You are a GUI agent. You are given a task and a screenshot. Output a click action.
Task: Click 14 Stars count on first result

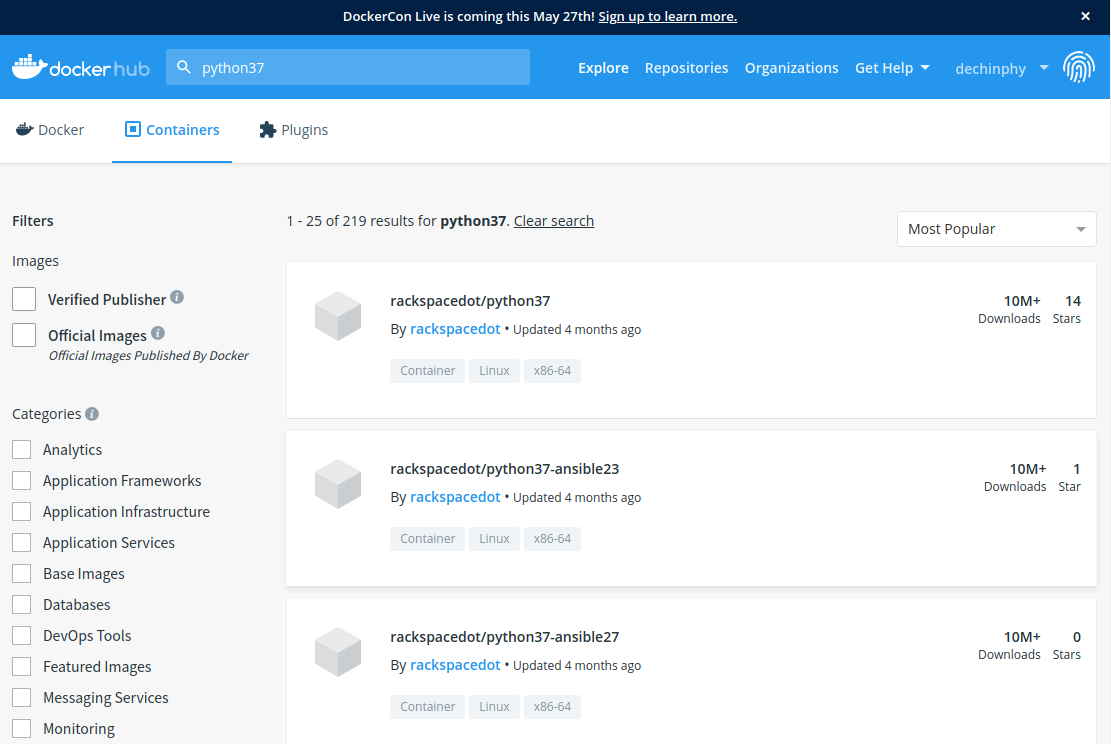pos(1067,309)
